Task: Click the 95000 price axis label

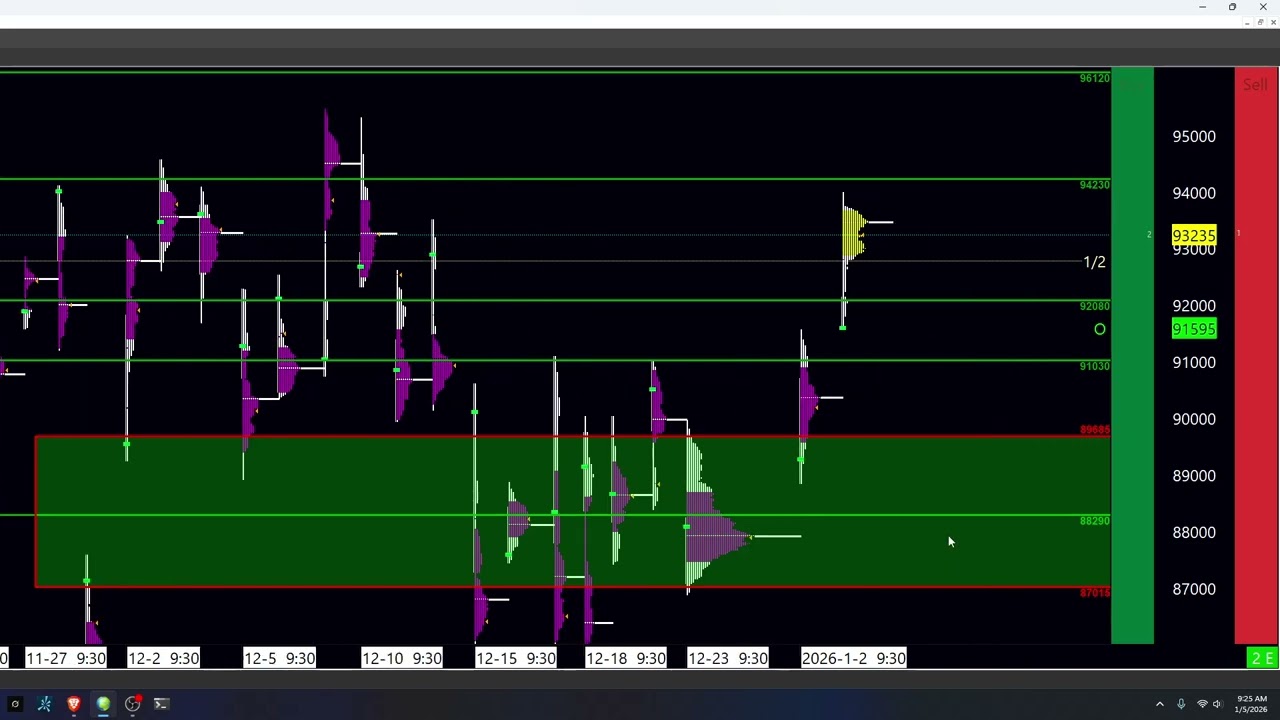Action: pos(1194,136)
